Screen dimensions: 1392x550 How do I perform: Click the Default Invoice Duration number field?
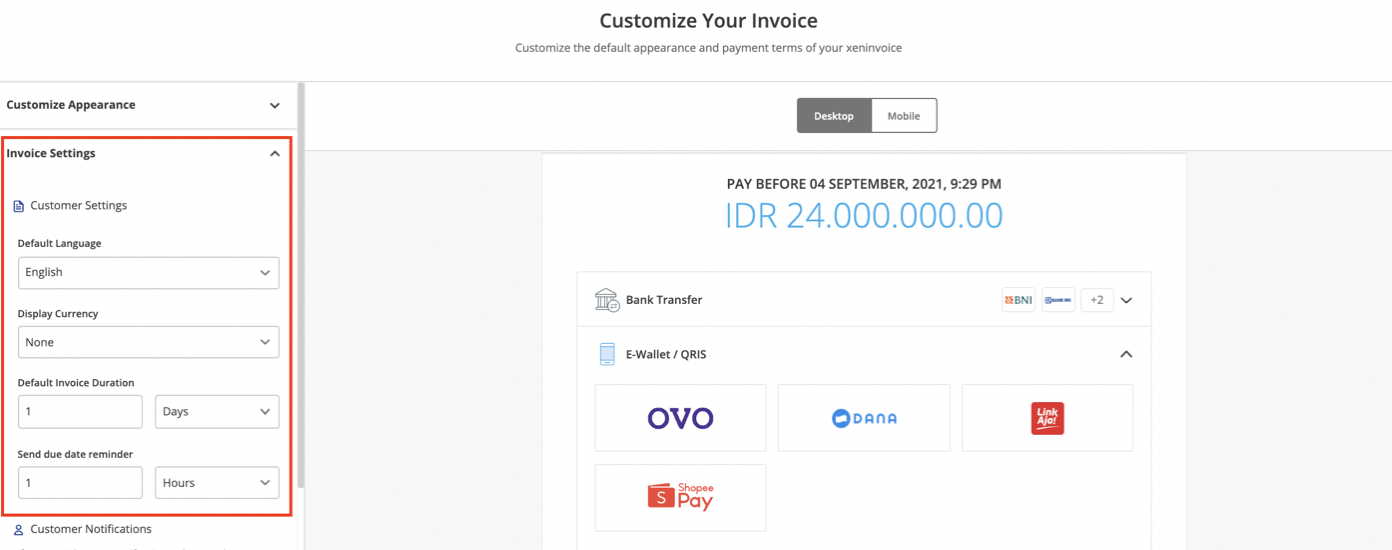tap(80, 412)
